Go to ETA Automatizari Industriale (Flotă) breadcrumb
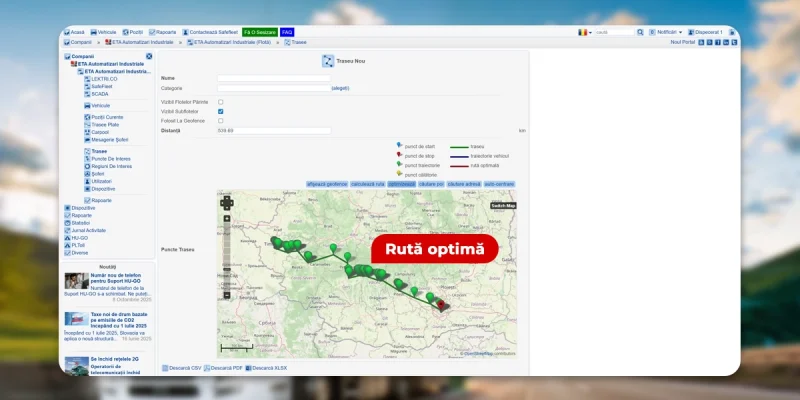 pyautogui.click(x=229, y=42)
